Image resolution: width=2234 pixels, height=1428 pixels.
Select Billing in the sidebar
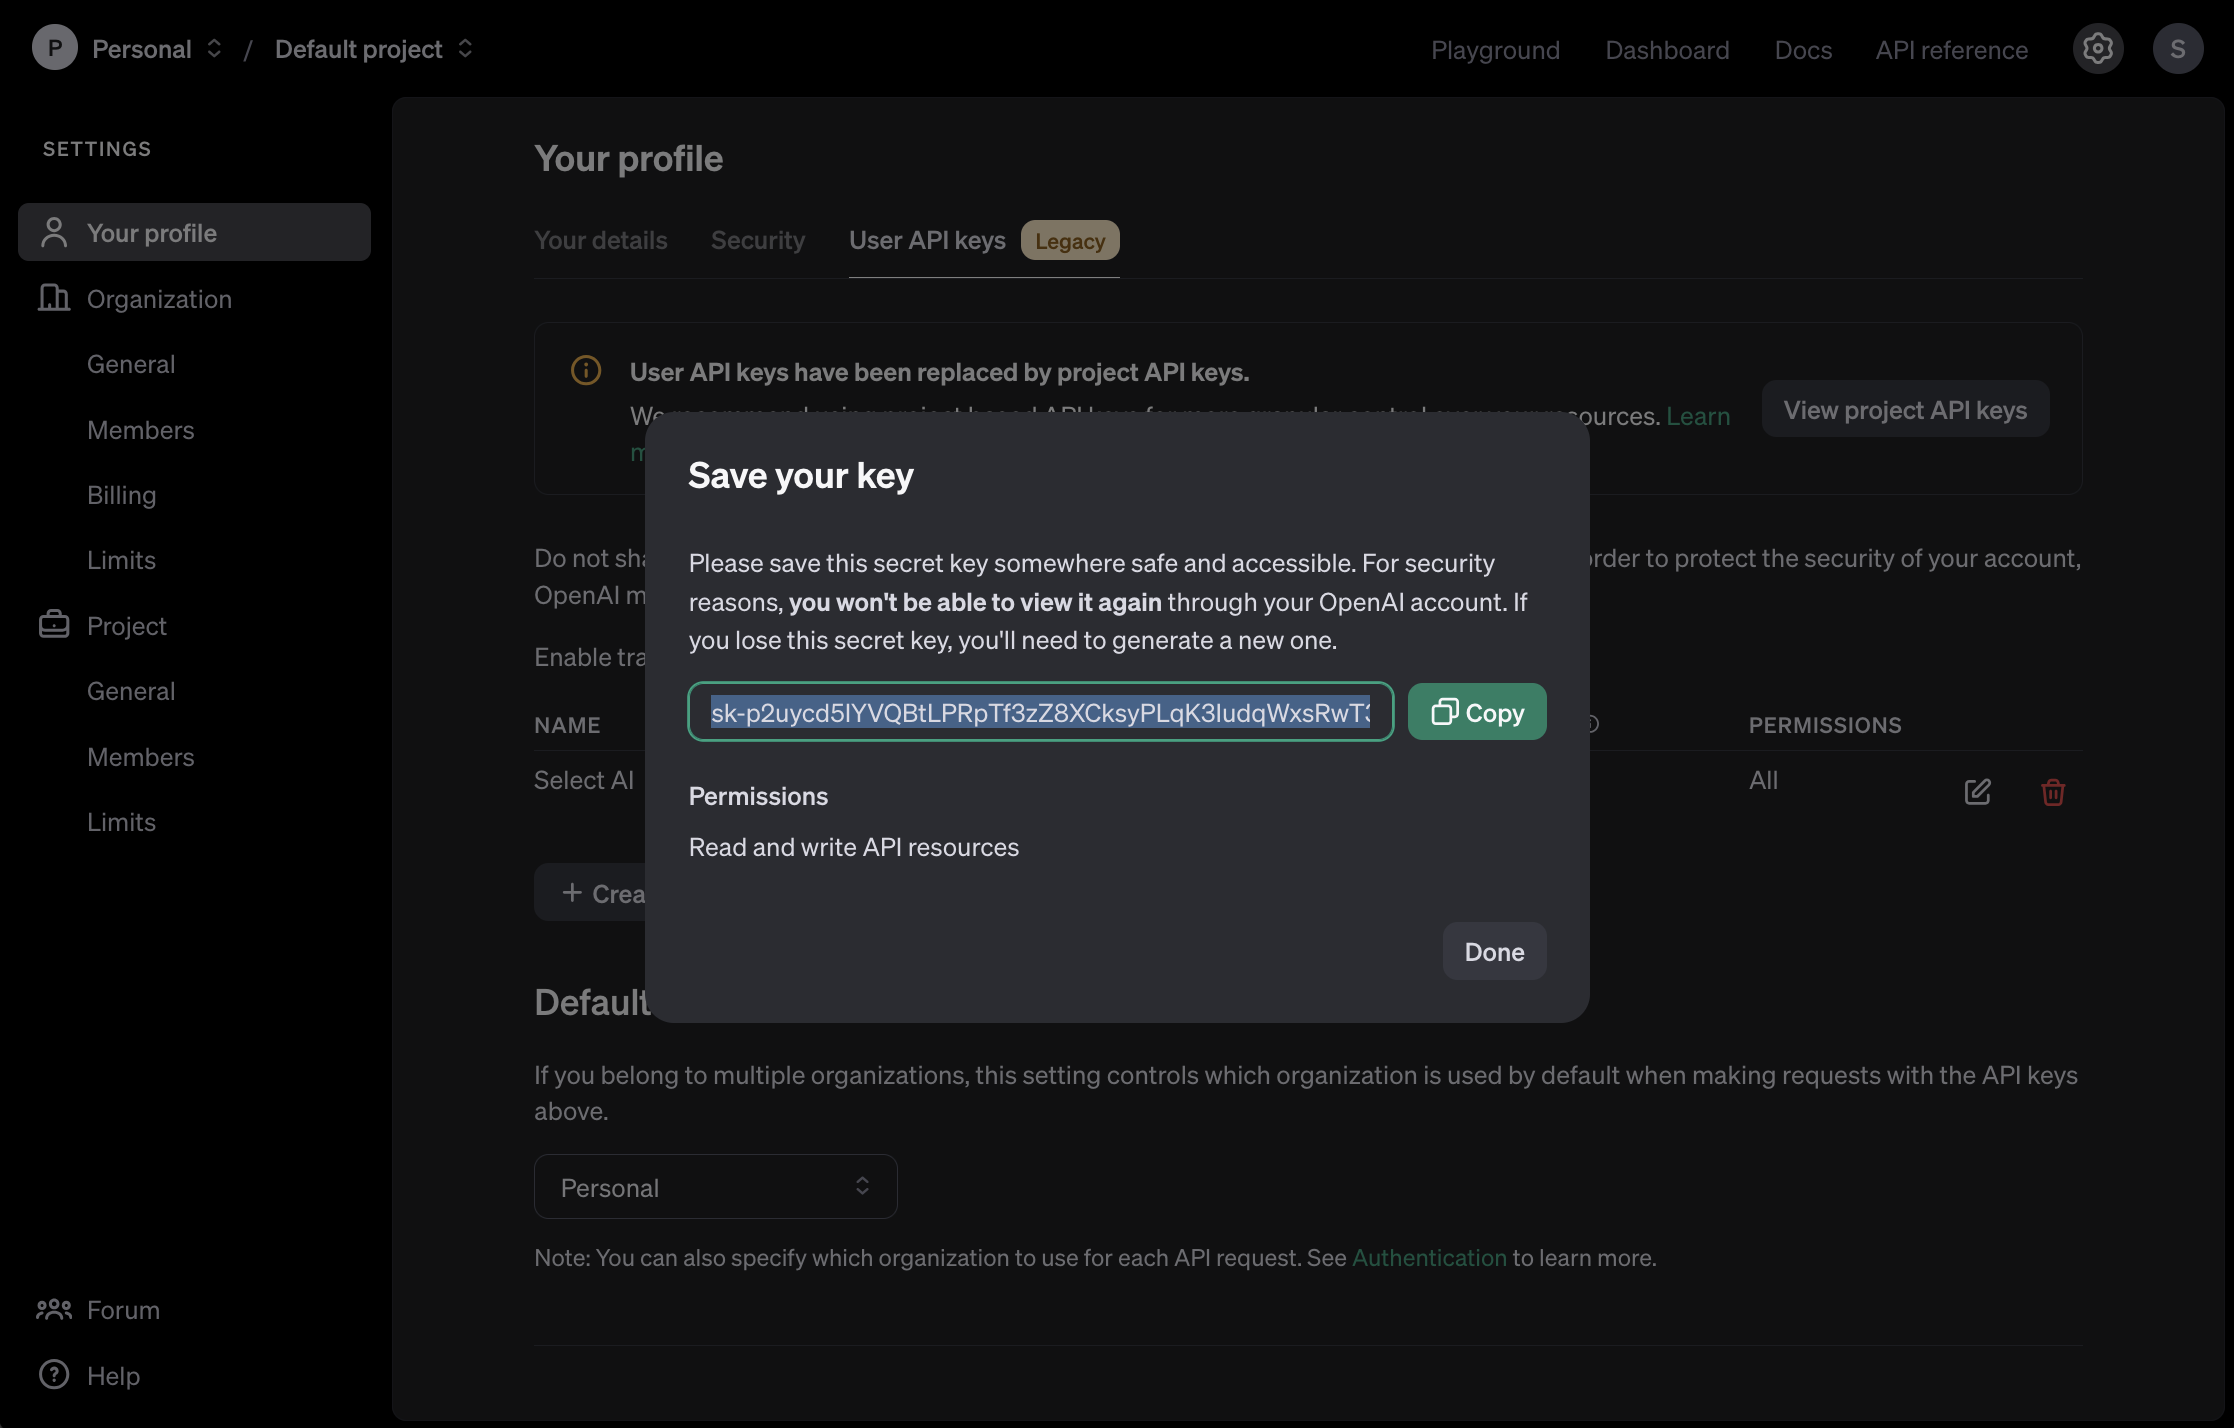coord(121,495)
